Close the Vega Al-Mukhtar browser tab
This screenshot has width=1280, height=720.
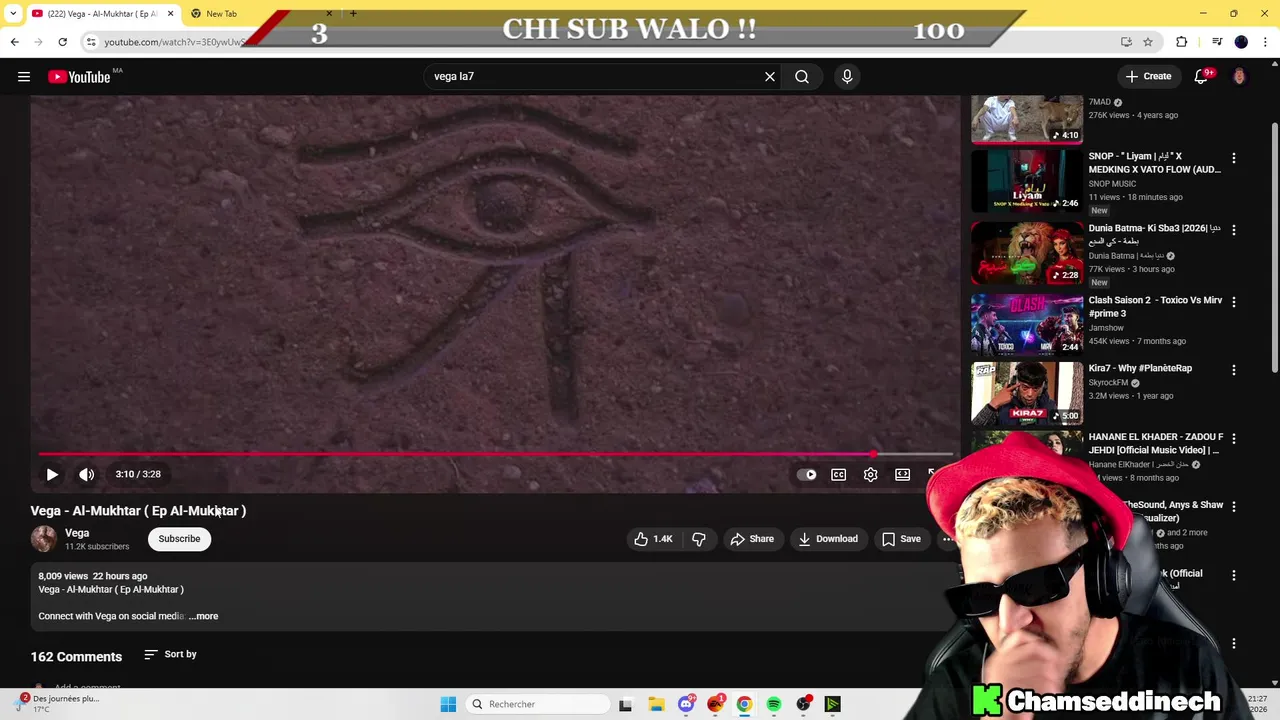[170, 14]
